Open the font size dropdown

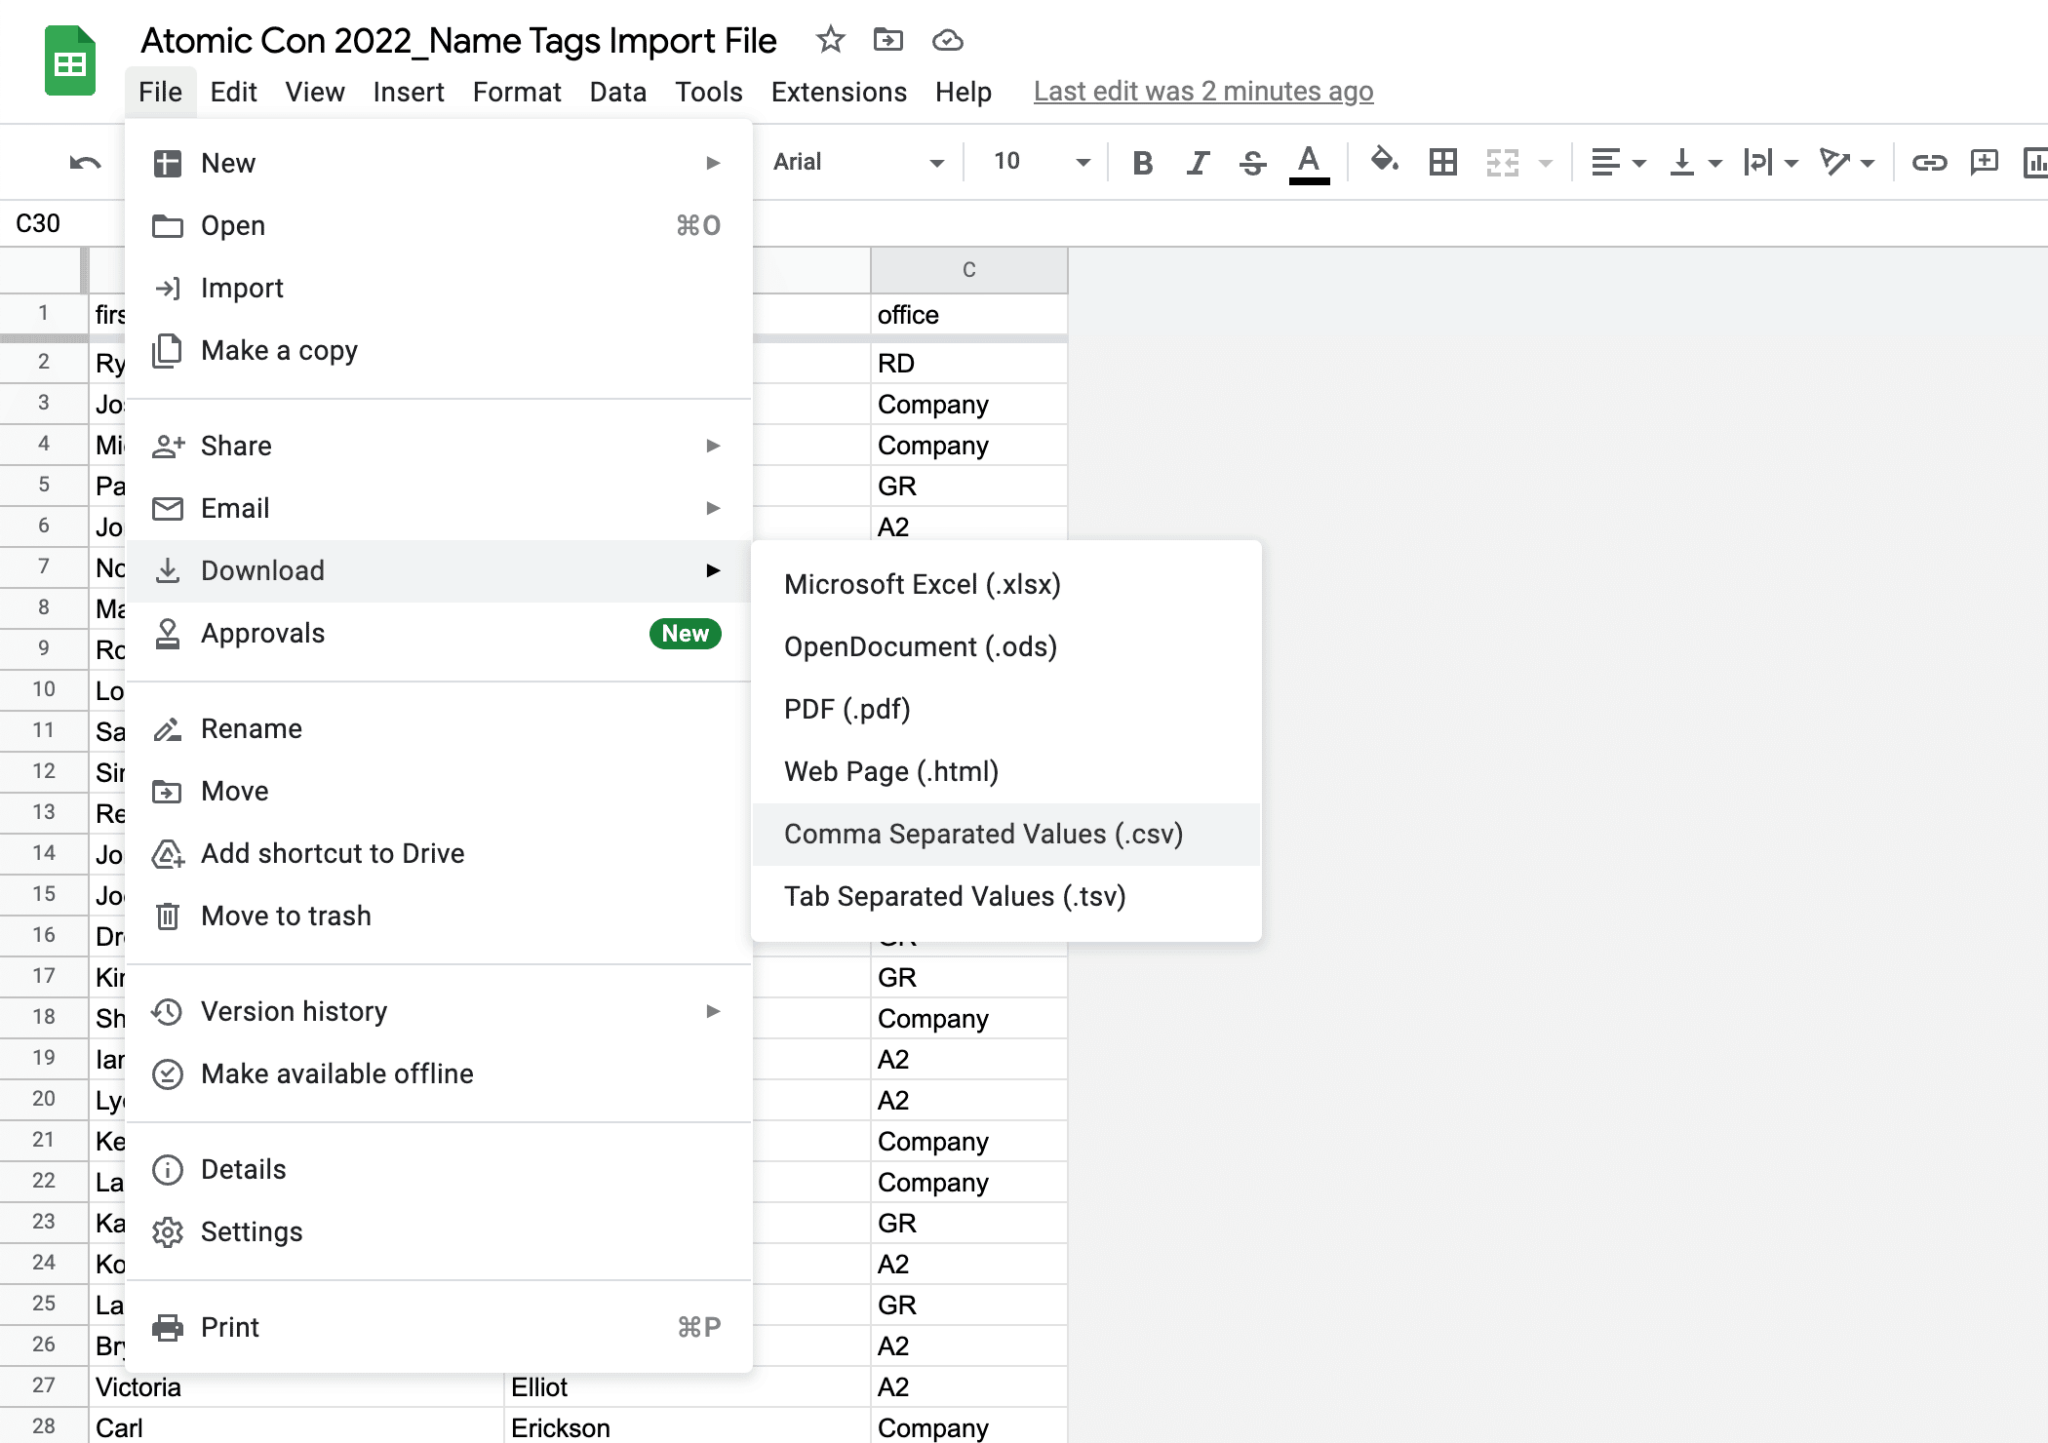(1081, 161)
